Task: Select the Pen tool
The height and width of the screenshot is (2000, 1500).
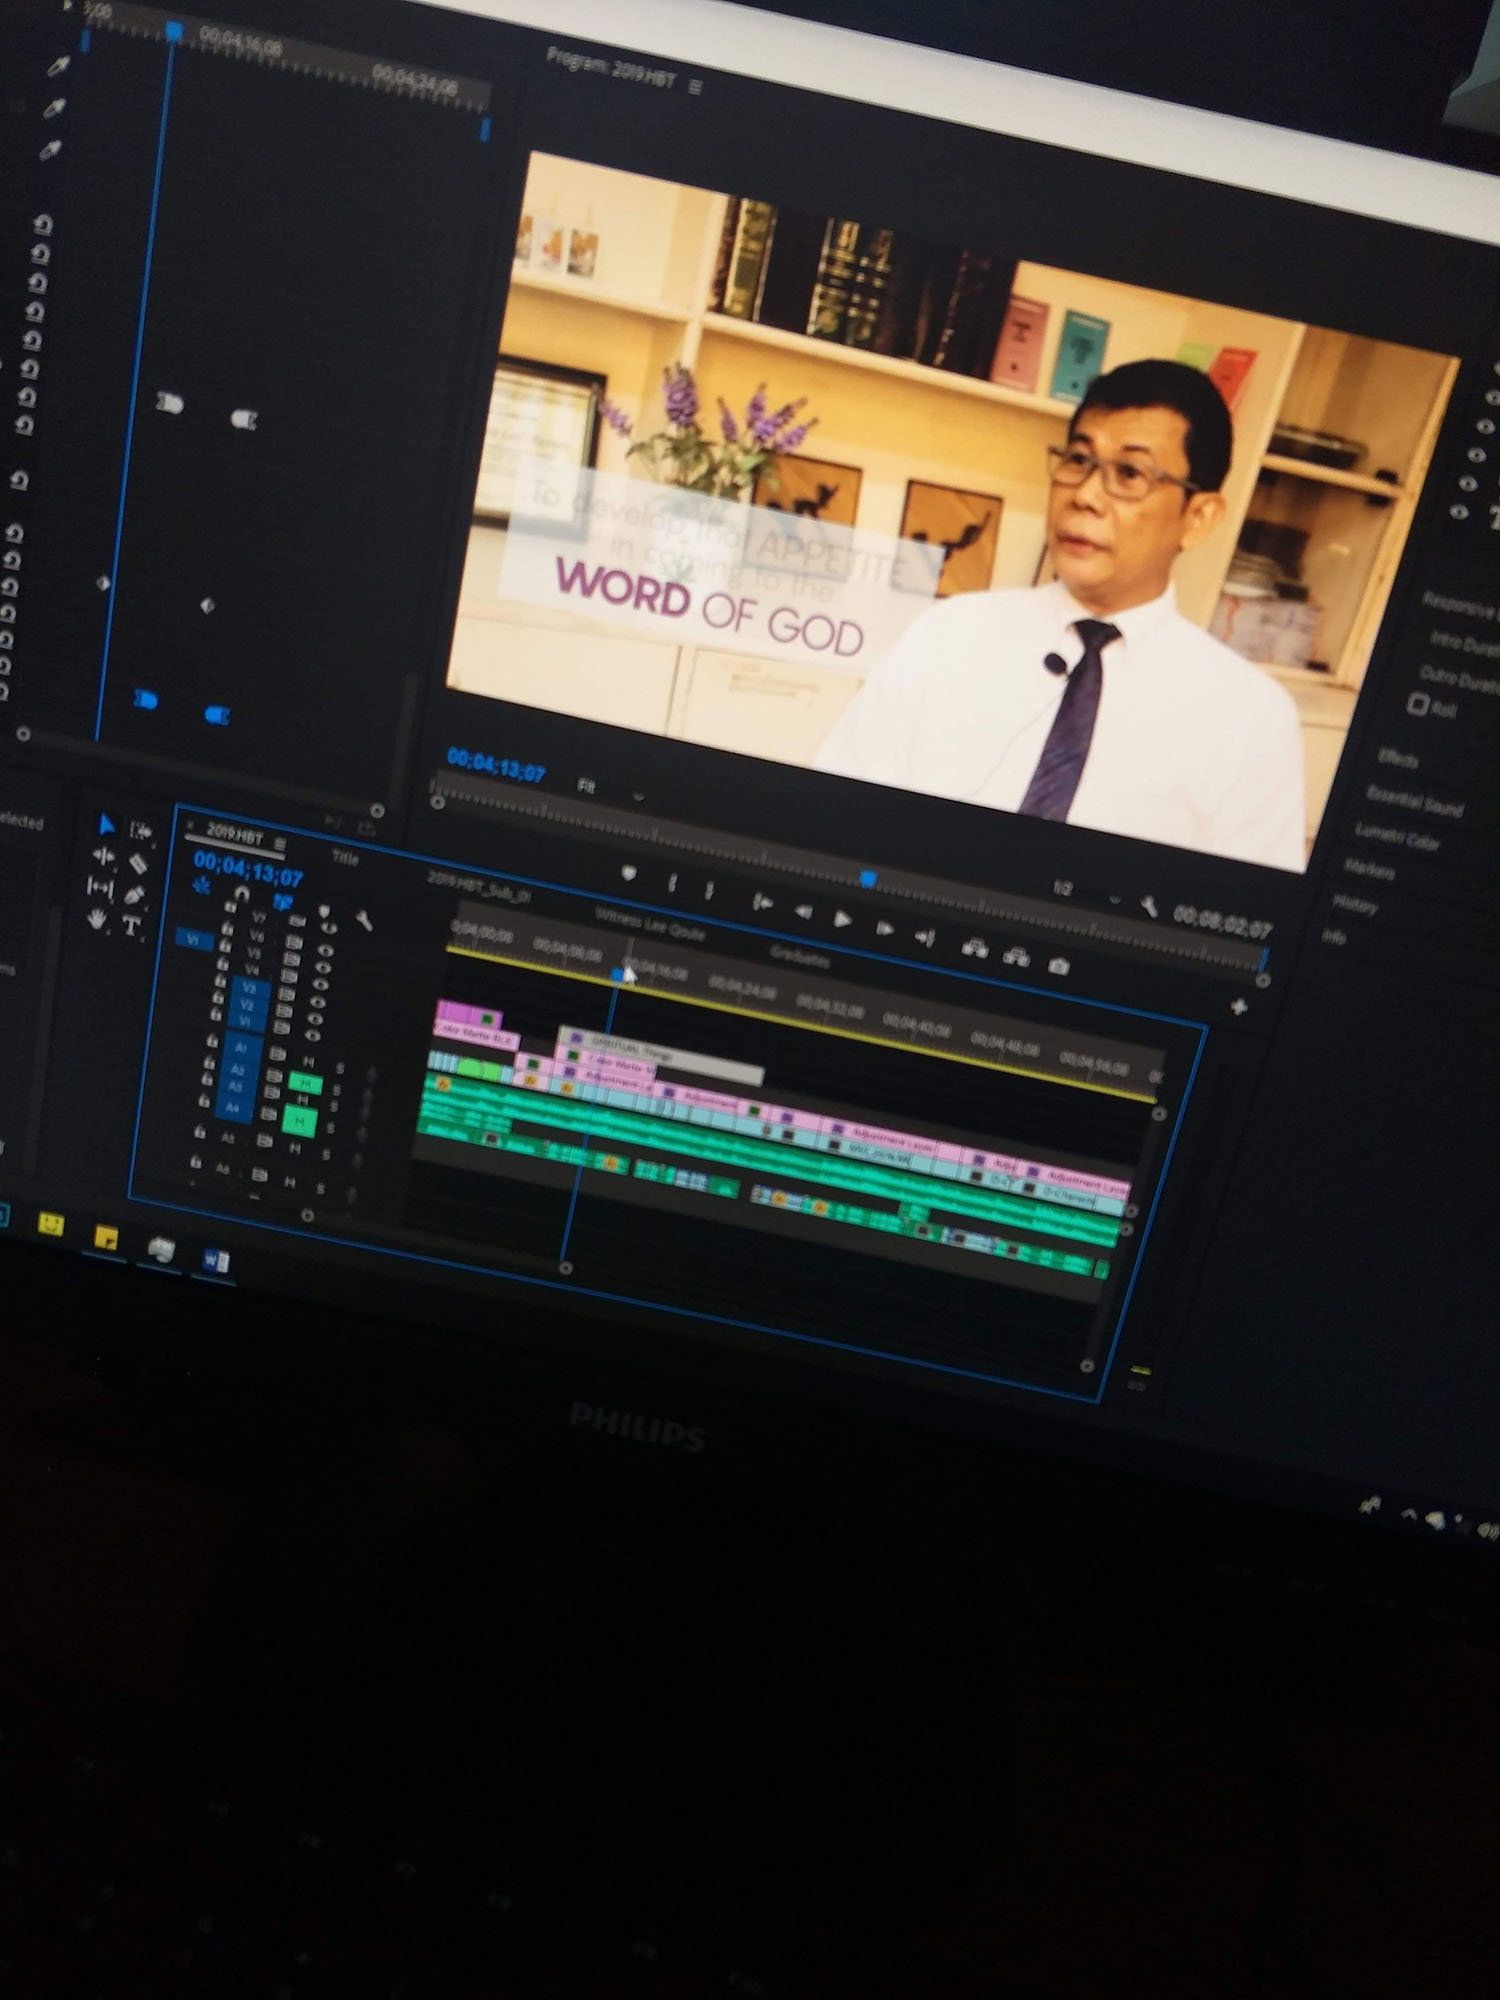Action: [134, 895]
